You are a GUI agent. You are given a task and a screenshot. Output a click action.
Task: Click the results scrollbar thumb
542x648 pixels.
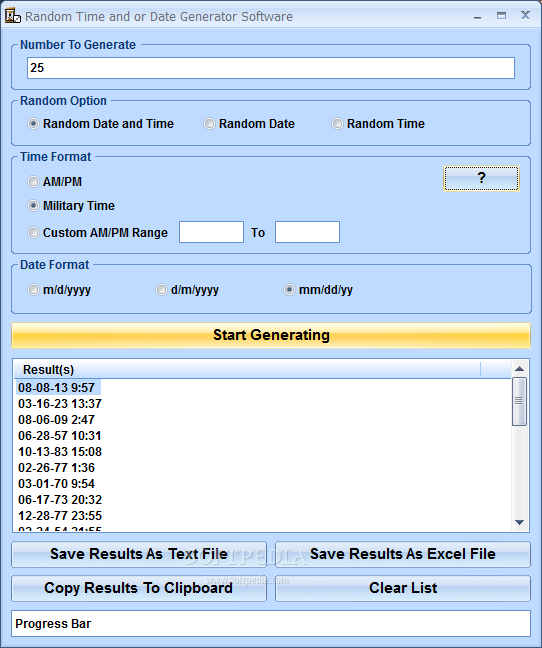519,401
